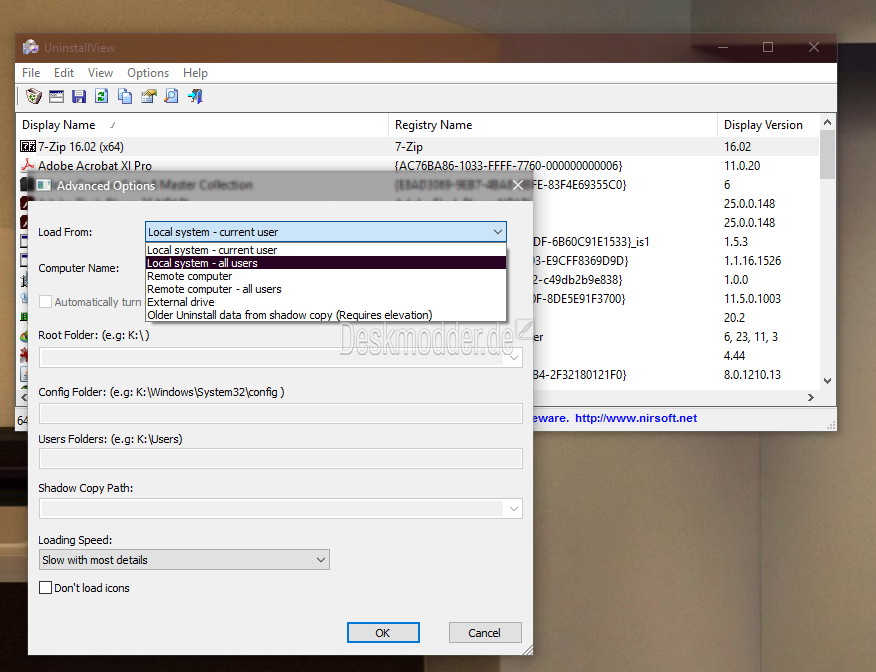Click the vertical scrollbar down arrow
Image resolution: width=876 pixels, height=672 pixels.
tap(827, 381)
